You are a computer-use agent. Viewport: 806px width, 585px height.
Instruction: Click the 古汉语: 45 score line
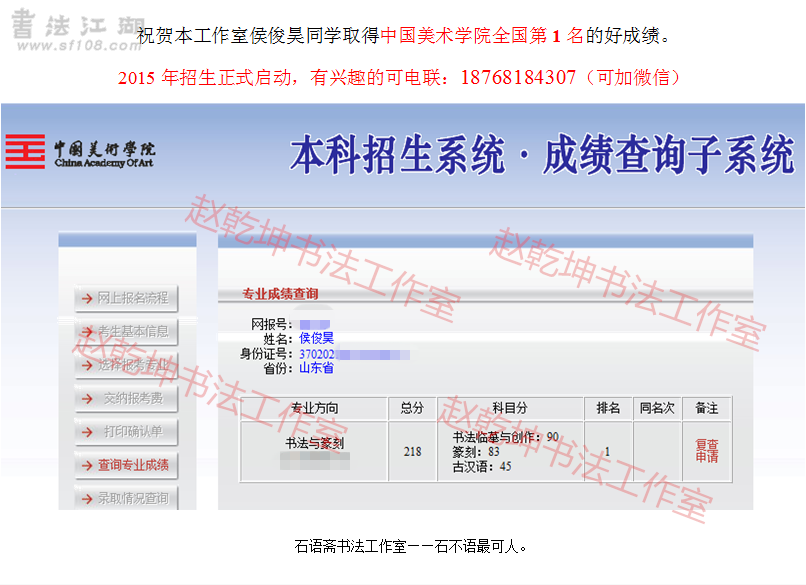coord(482,466)
